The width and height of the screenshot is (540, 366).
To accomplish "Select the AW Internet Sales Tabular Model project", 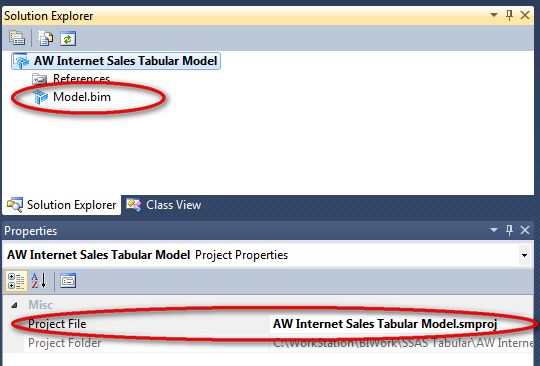I will 116,61.
